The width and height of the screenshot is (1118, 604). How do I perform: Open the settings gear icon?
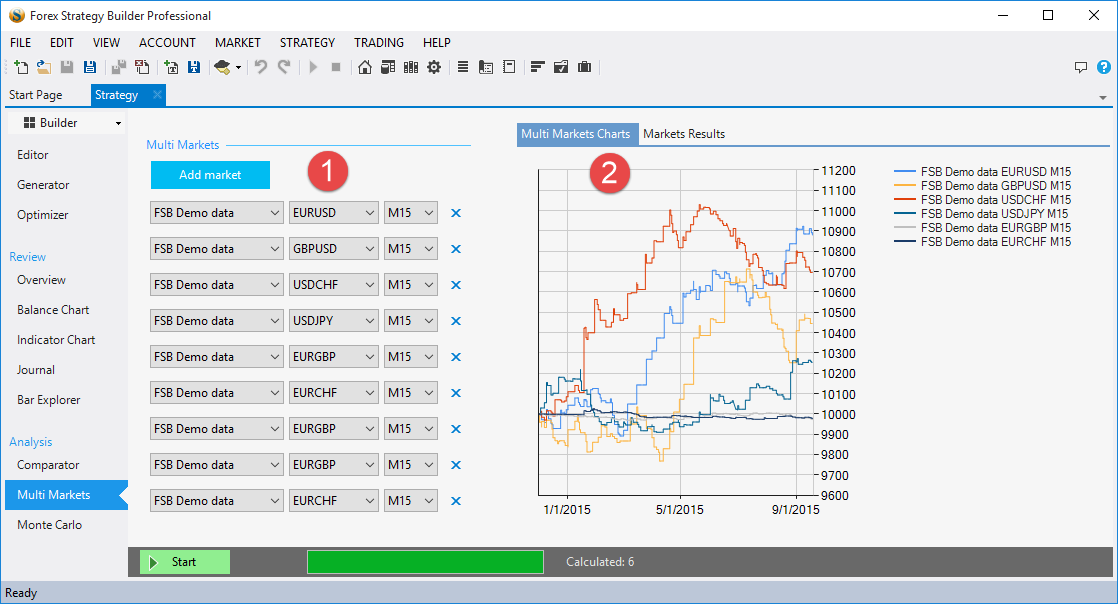434,67
